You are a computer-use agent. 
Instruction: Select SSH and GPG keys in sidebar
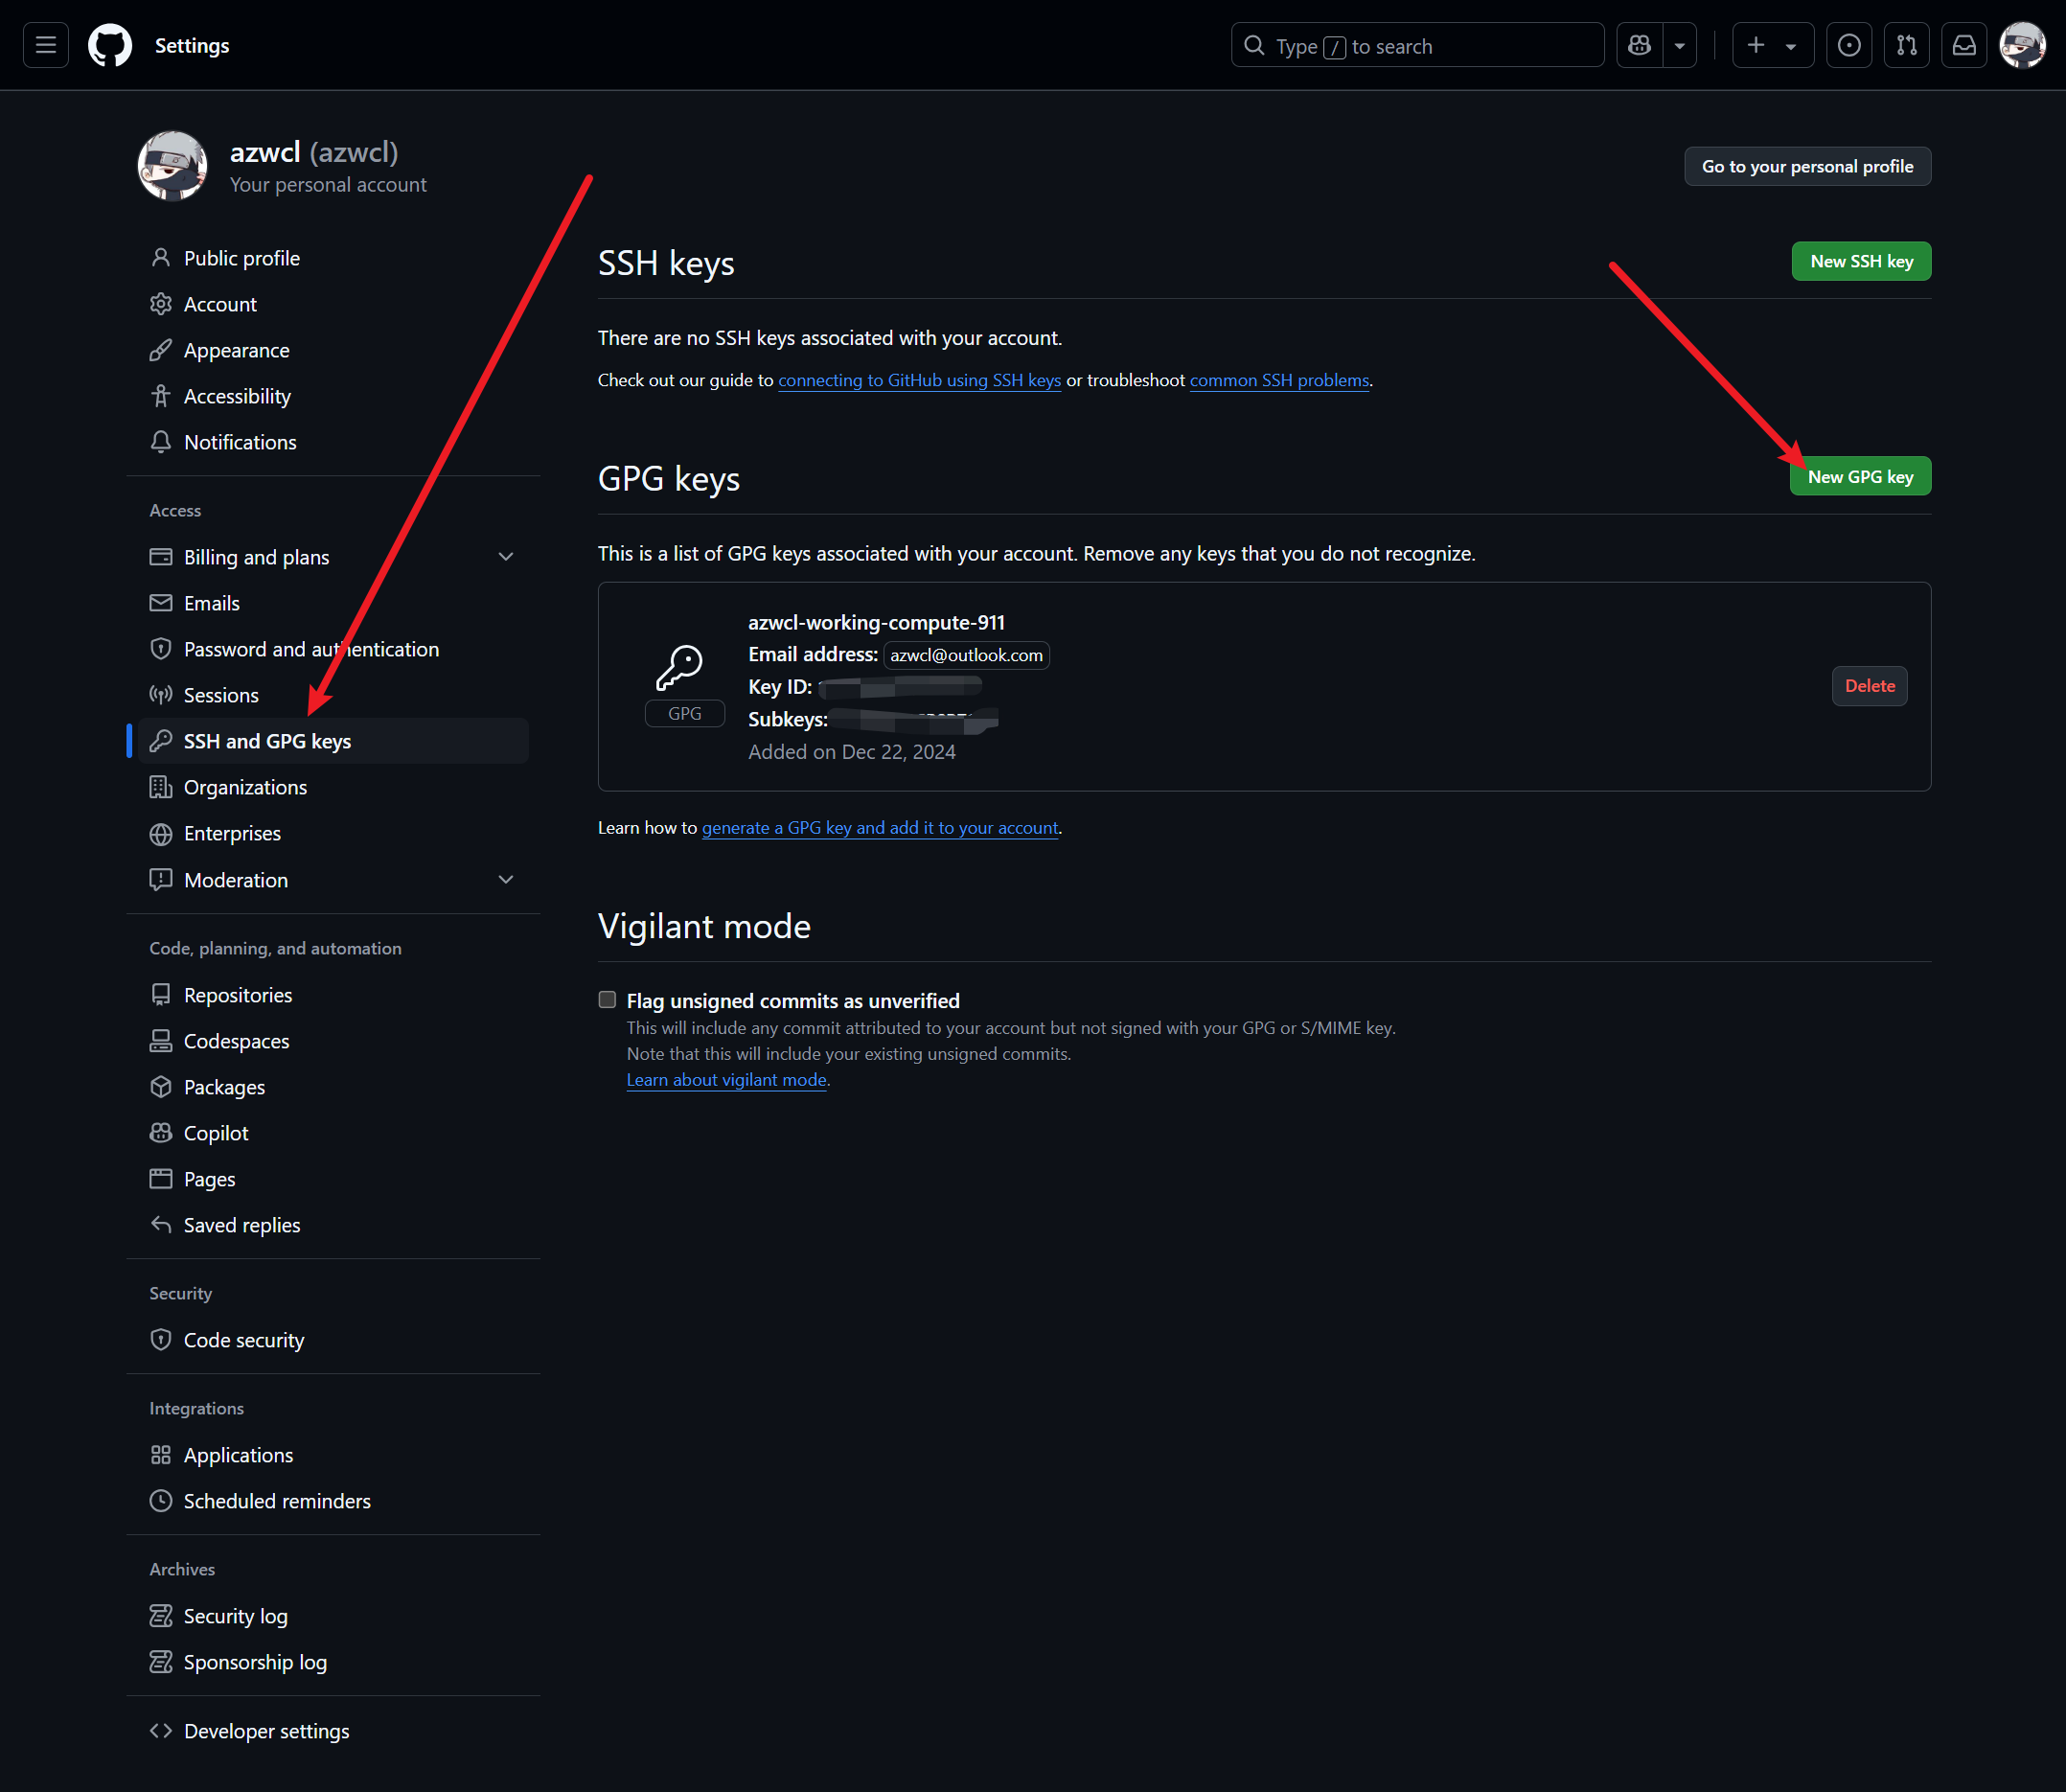click(333, 741)
